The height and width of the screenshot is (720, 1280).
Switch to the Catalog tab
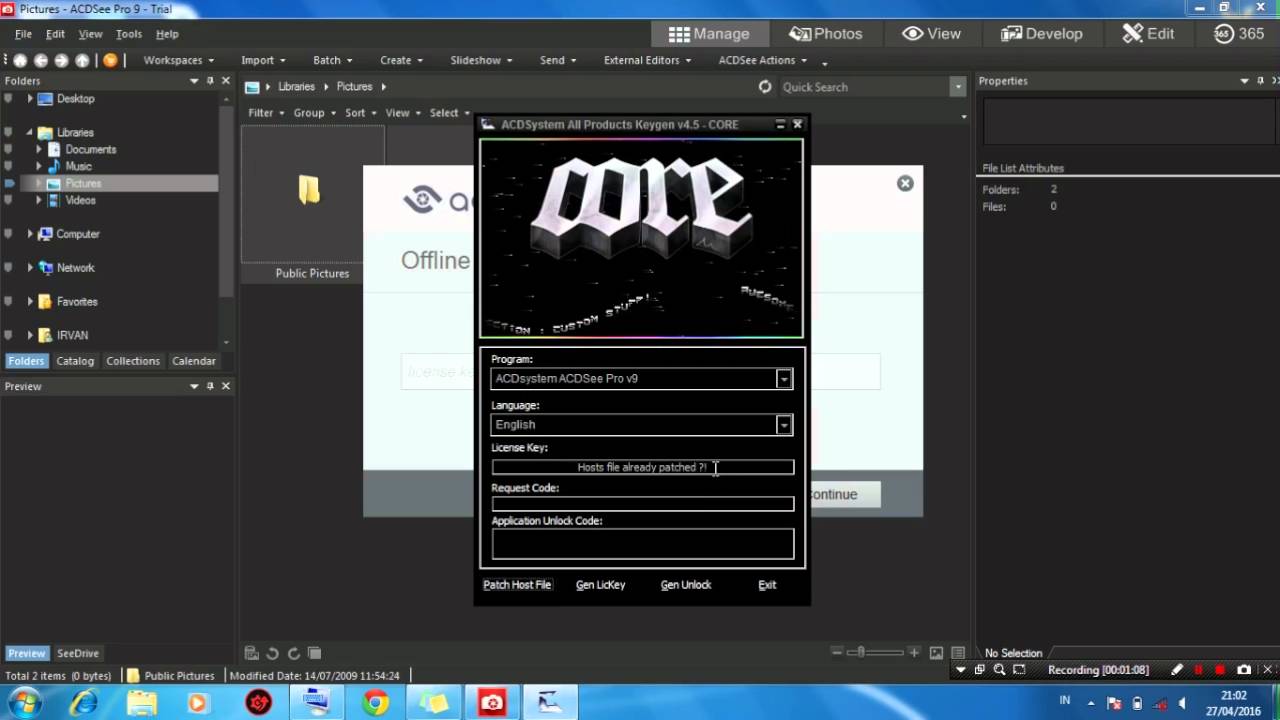(x=75, y=361)
